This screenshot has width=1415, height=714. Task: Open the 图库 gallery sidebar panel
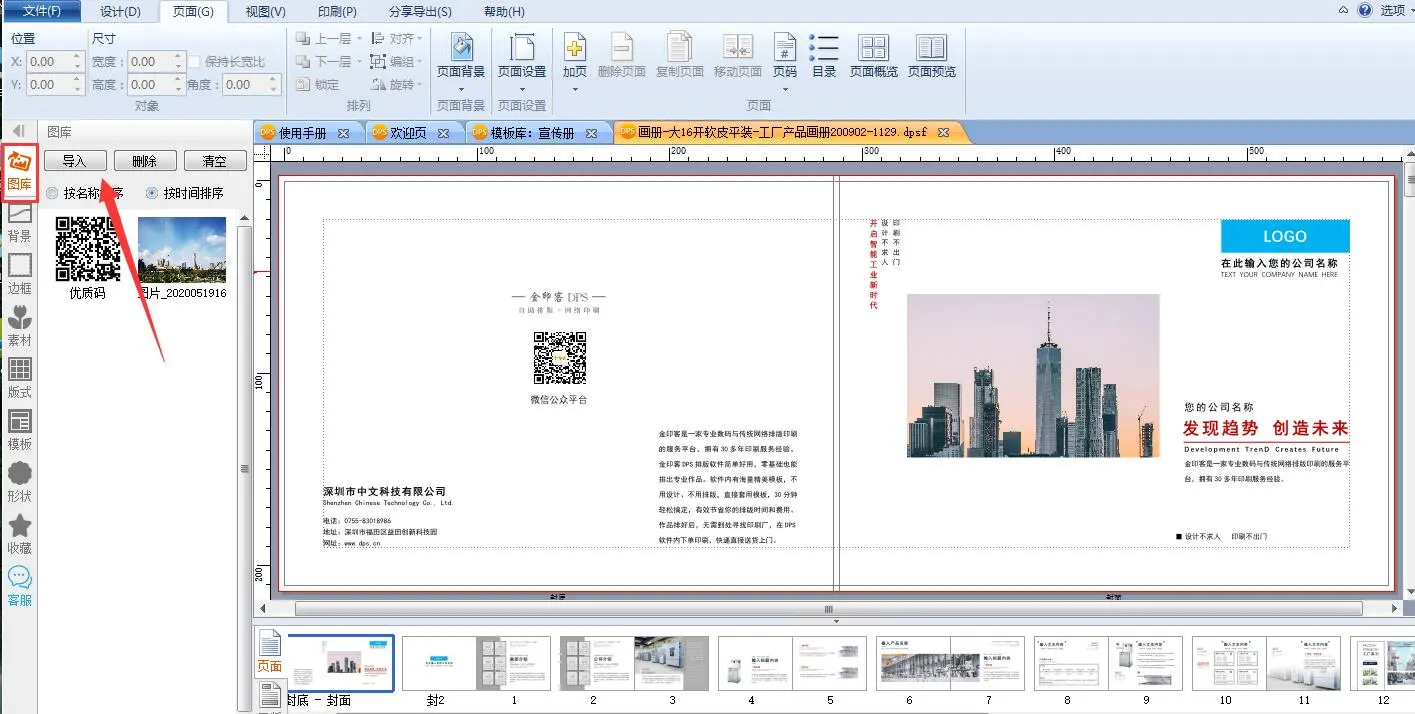click(x=19, y=170)
